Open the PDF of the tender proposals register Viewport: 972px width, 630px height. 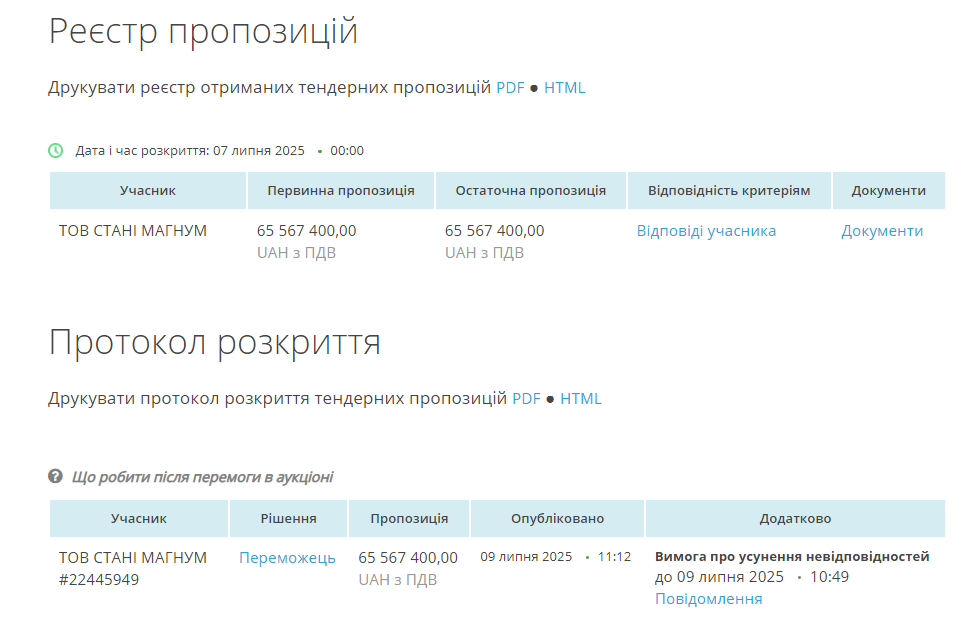[510, 88]
